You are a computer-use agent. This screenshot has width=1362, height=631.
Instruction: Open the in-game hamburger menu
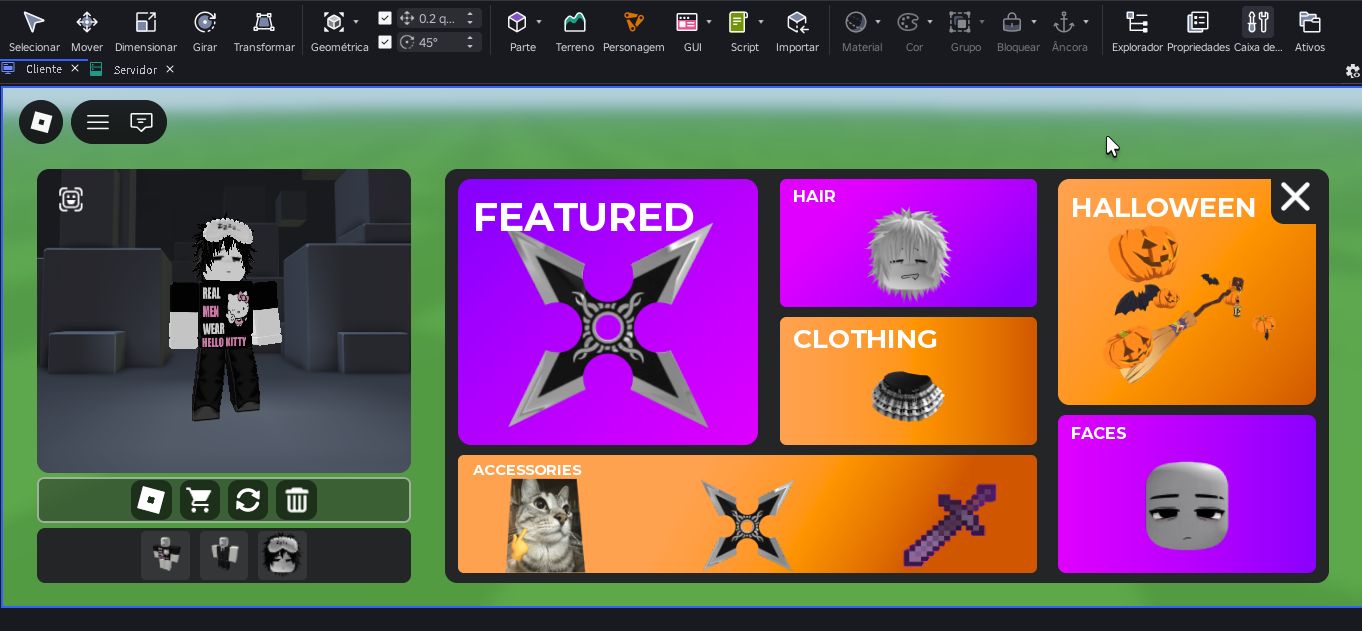pos(98,122)
